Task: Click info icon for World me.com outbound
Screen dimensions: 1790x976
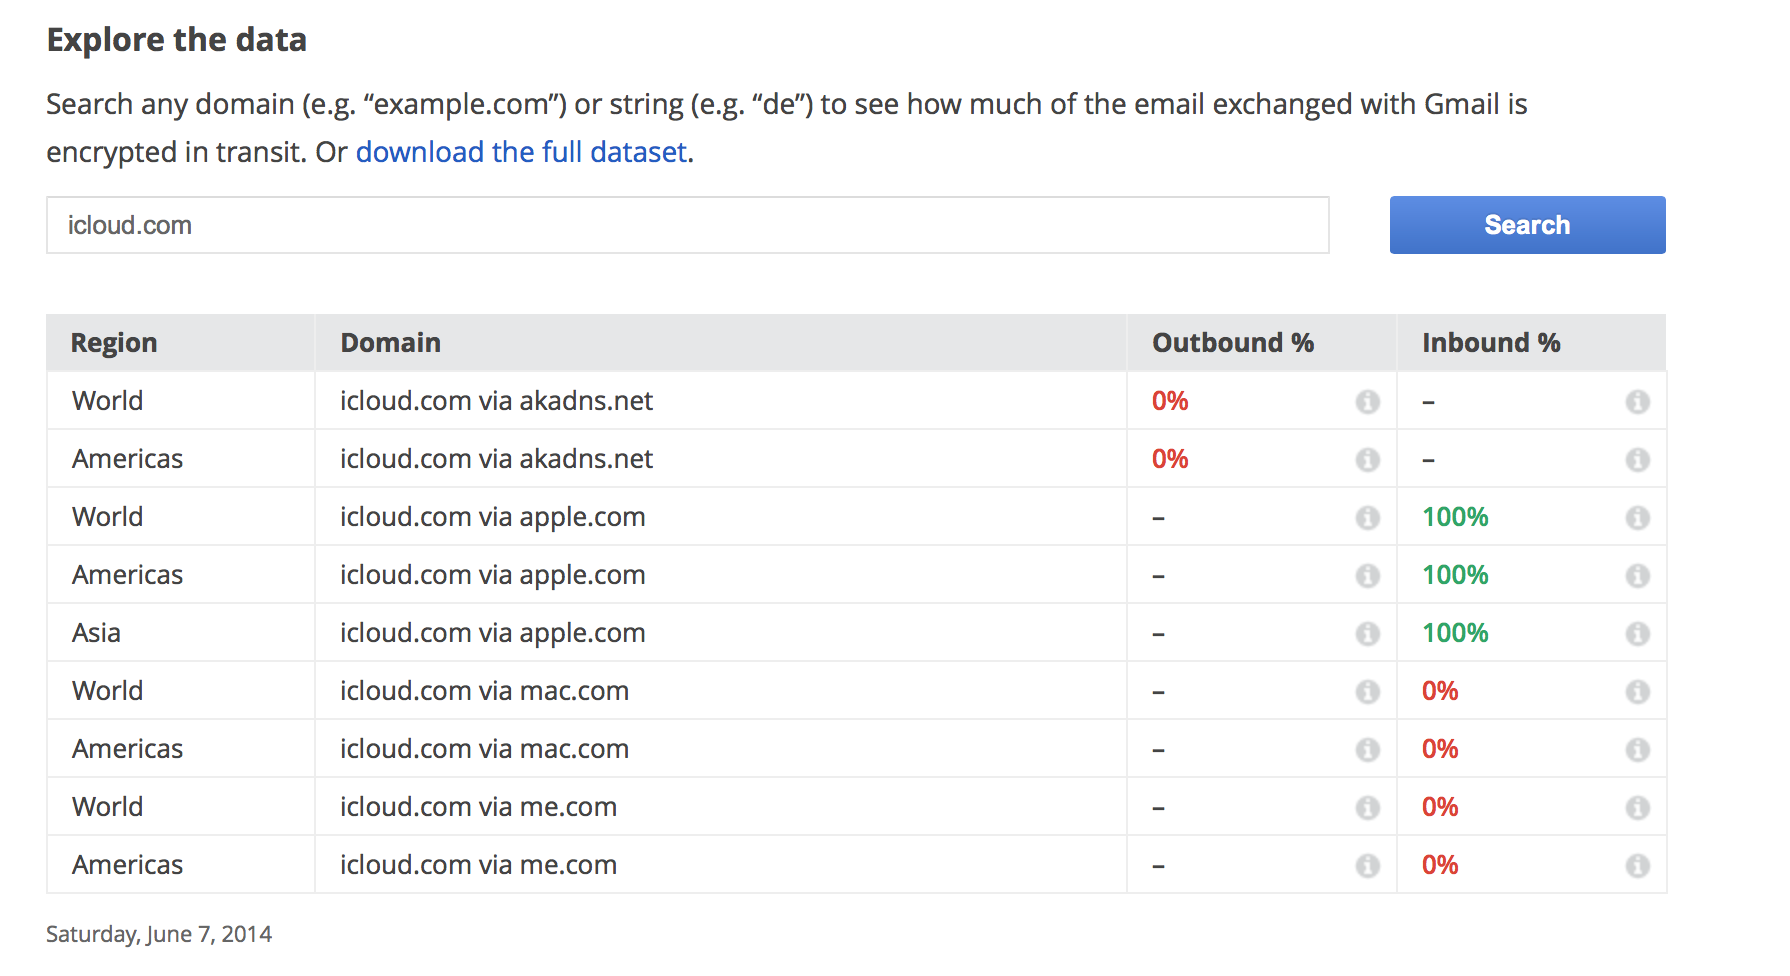Action: tap(1367, 808)
